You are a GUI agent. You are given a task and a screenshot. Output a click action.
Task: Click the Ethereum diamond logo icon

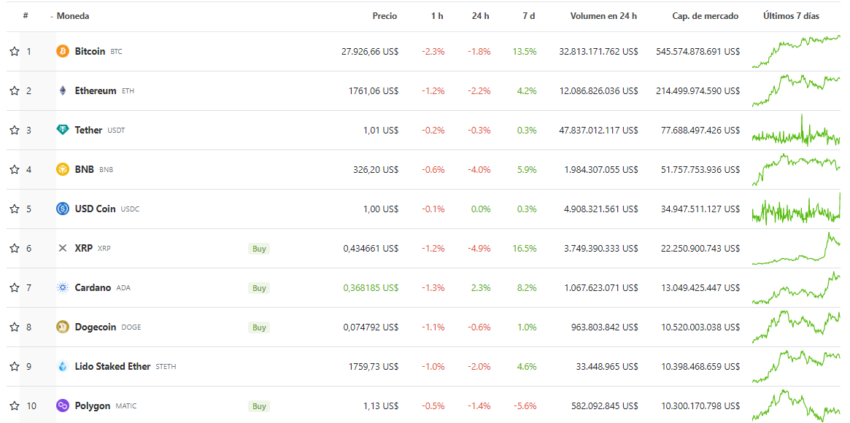tap(62, 91)
